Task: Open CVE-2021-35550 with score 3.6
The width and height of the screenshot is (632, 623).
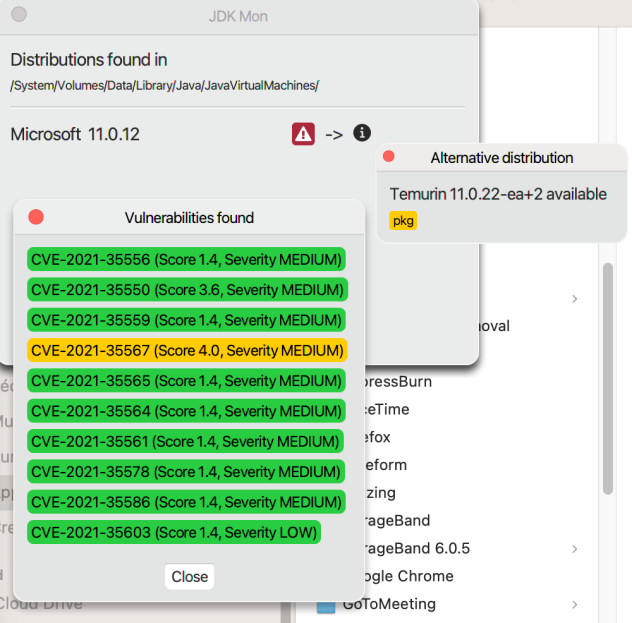Action: 186,290
